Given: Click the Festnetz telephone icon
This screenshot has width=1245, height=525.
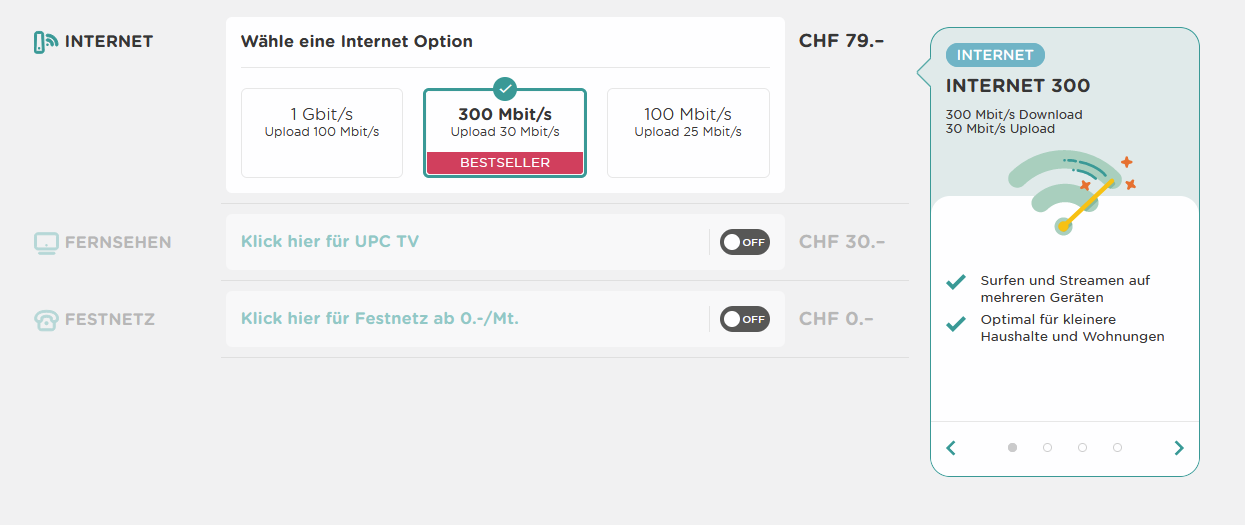Looking at the screenshot, I should point(46,320).
